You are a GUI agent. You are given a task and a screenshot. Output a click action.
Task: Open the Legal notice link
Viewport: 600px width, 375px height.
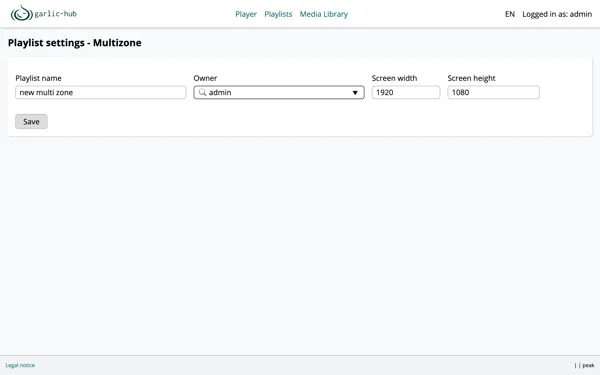coord(20,365)
